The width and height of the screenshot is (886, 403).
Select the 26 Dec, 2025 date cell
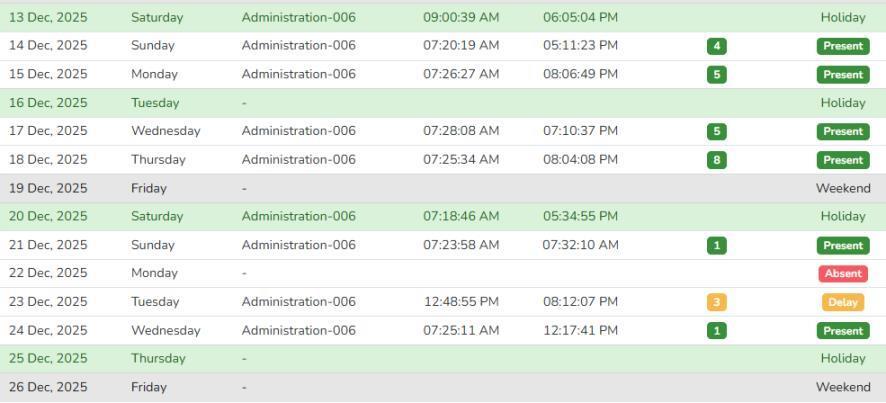click(x=48, y=387)
